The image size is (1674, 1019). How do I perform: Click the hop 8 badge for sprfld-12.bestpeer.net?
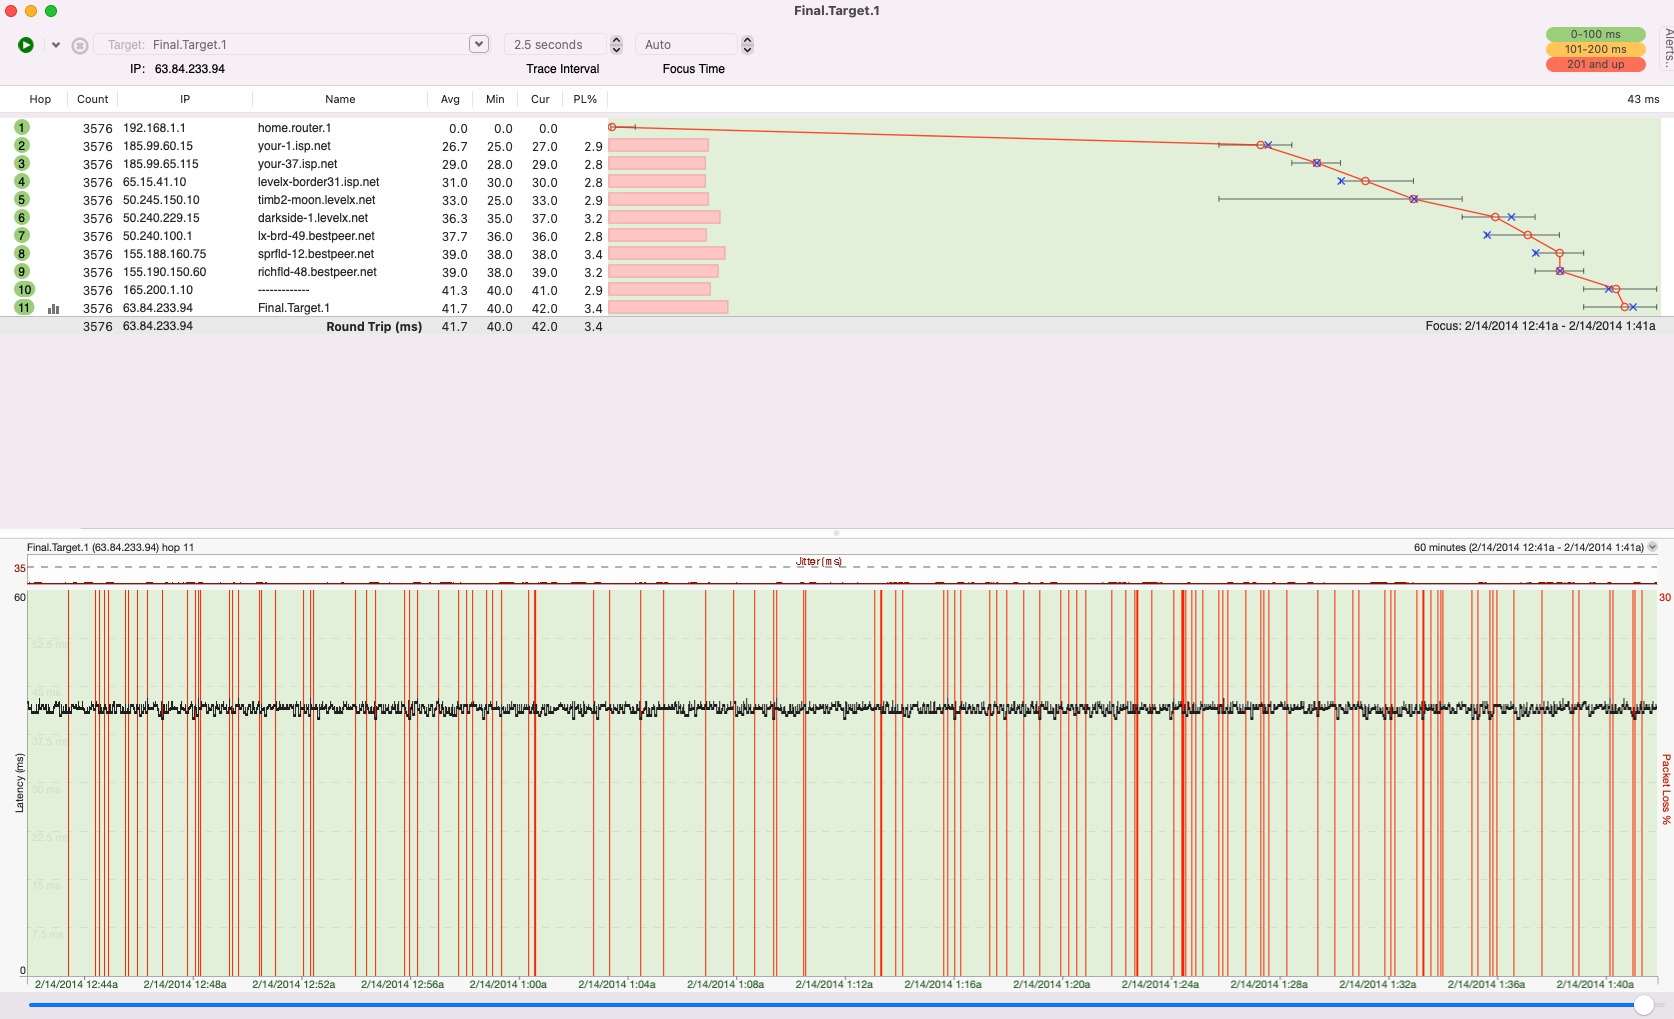pos(22,254)
